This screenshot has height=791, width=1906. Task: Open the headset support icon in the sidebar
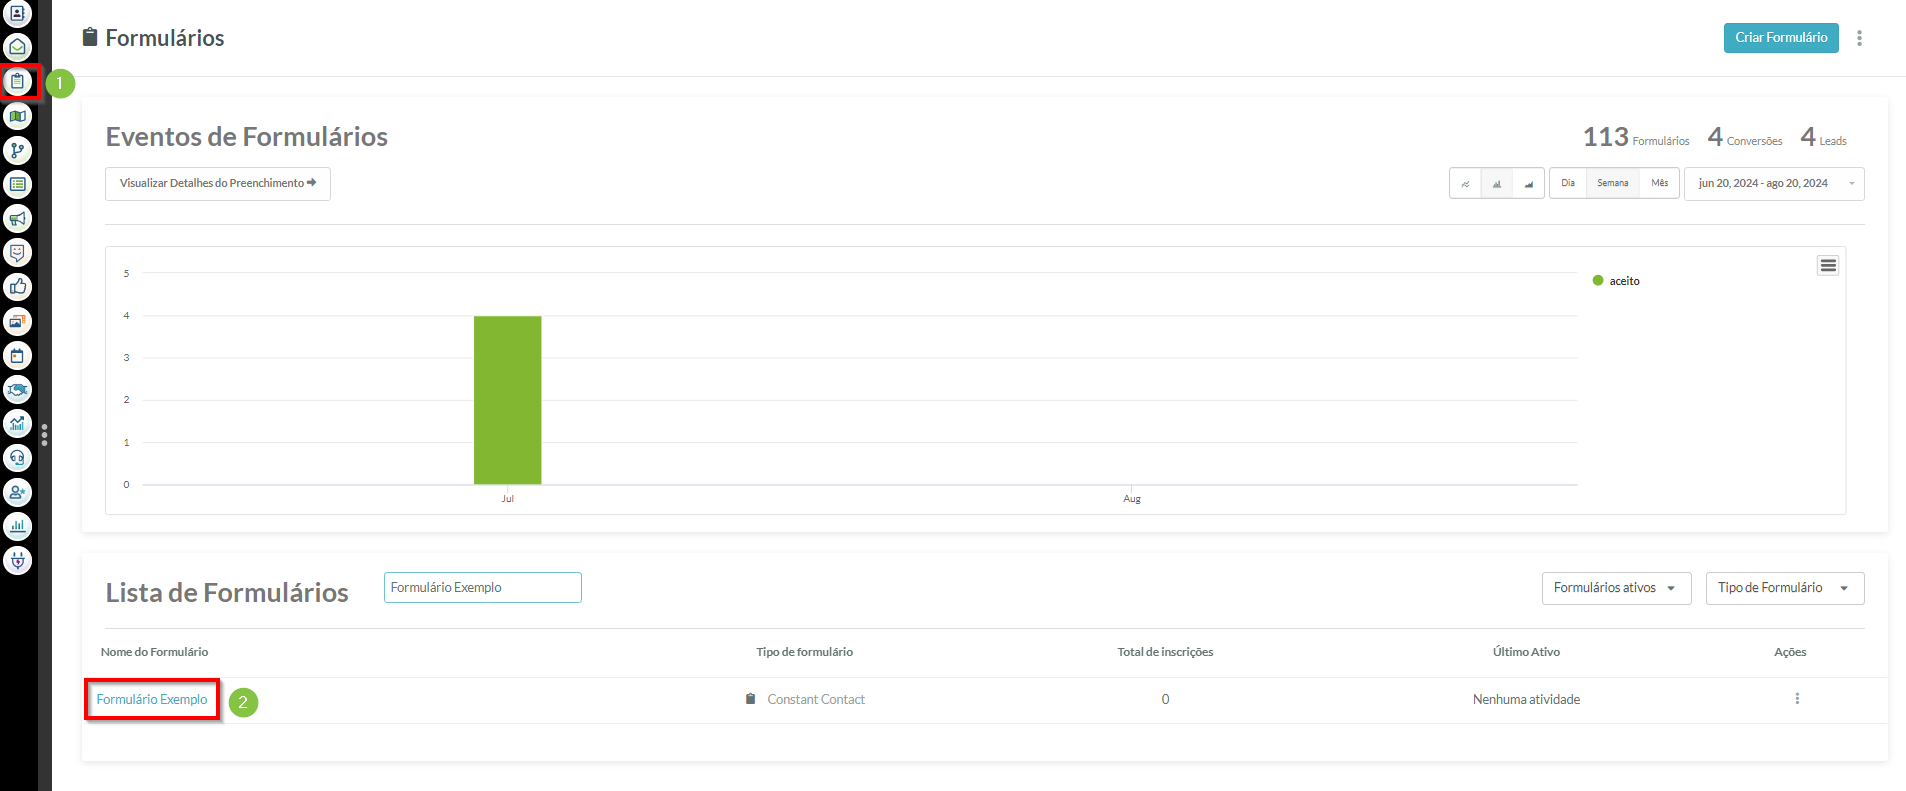pos(17,458)
